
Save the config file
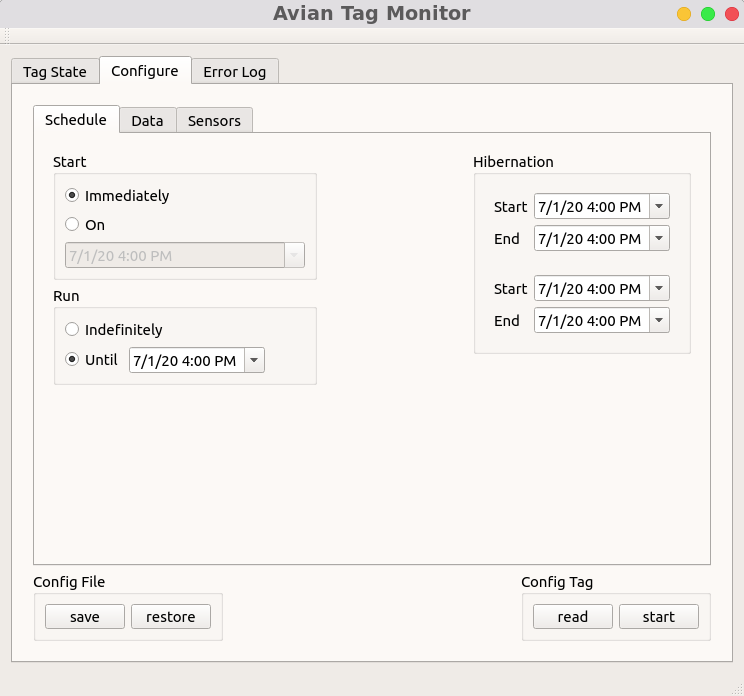pos(85,616)
